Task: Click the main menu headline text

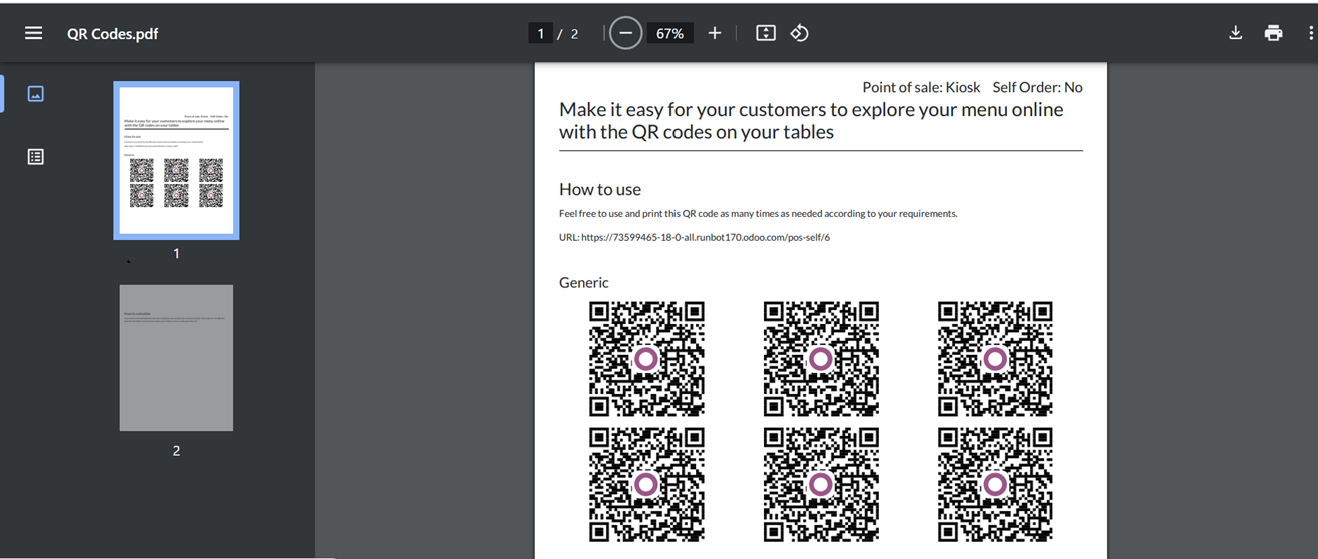Action: 811,120
